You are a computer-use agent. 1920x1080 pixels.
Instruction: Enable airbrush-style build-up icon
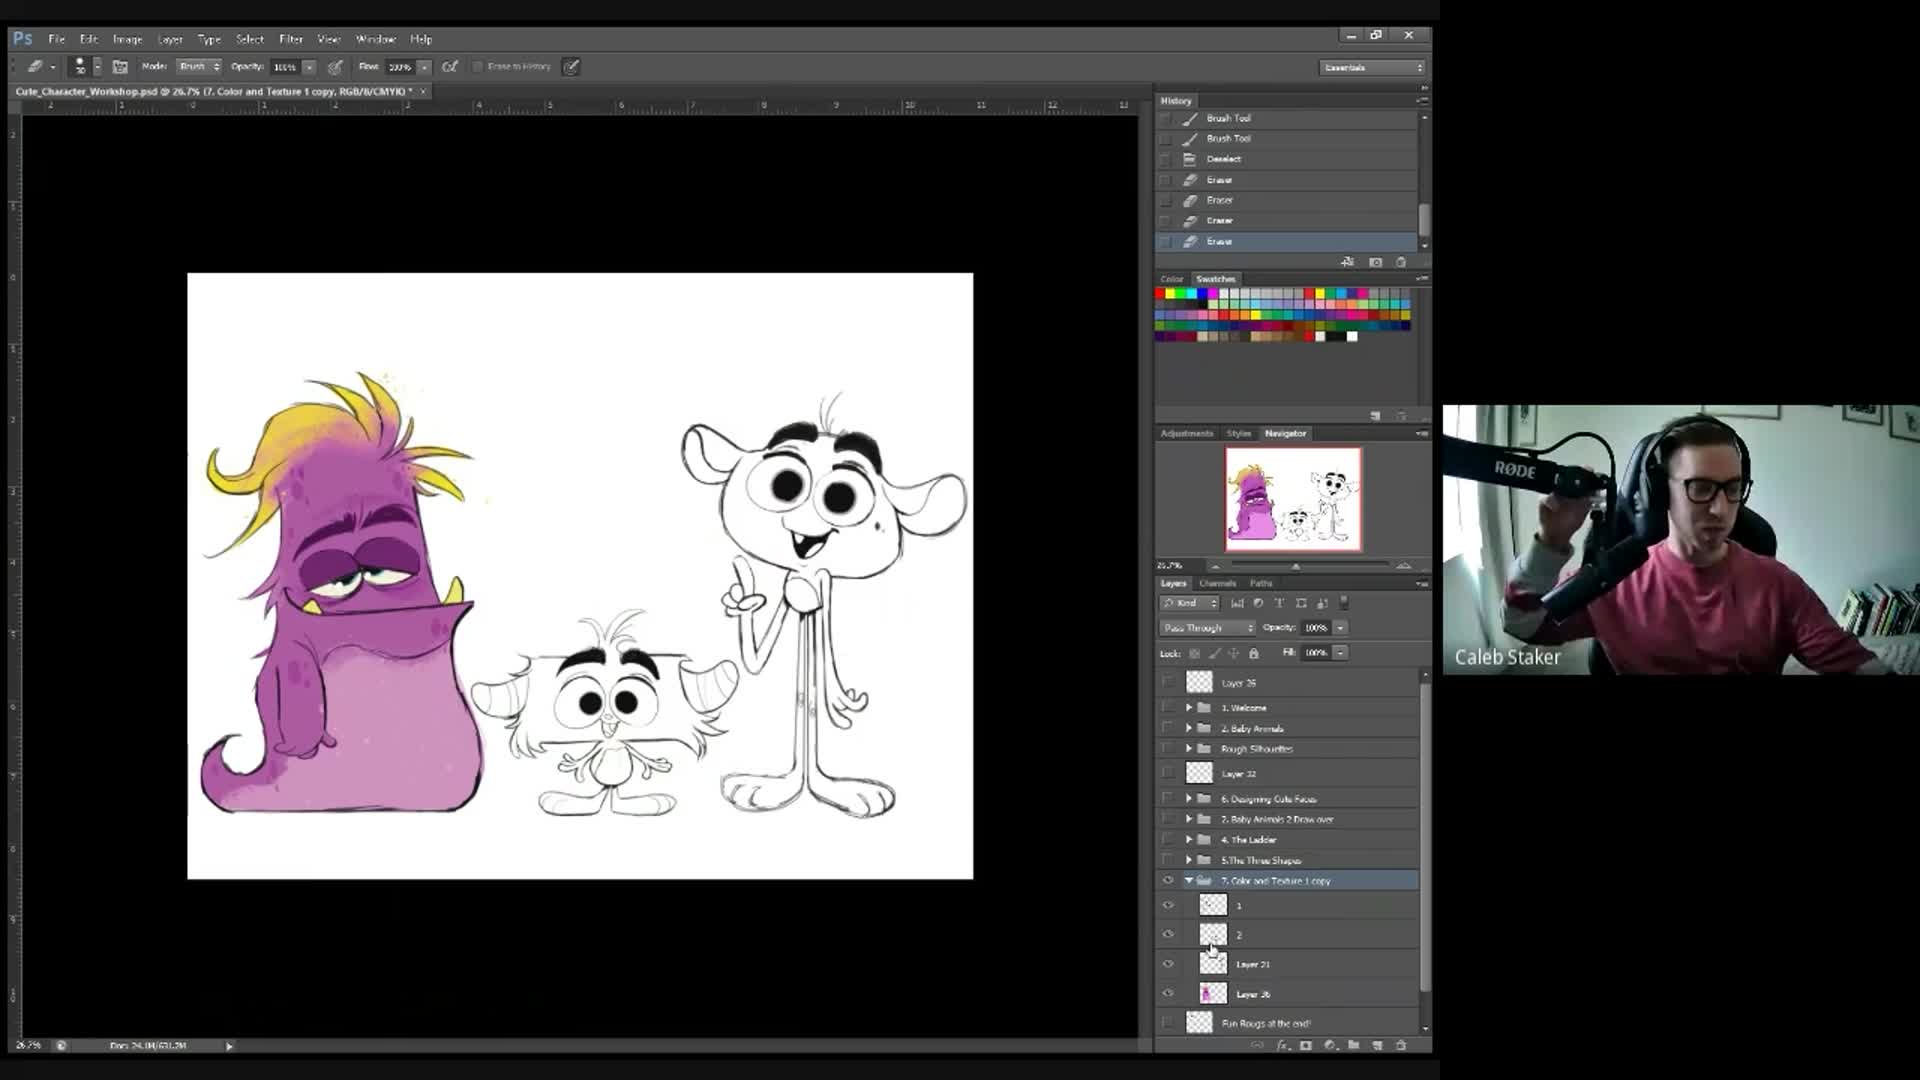point(450,67)
